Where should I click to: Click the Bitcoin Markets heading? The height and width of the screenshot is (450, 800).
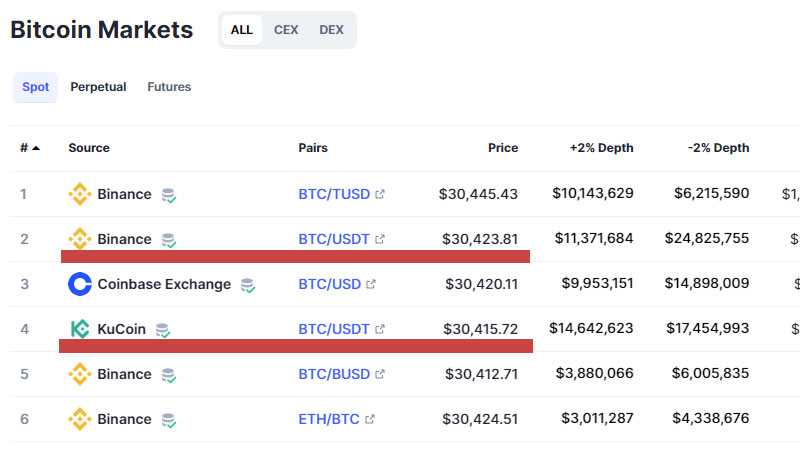pyautogui.click(x=102, y=30)
